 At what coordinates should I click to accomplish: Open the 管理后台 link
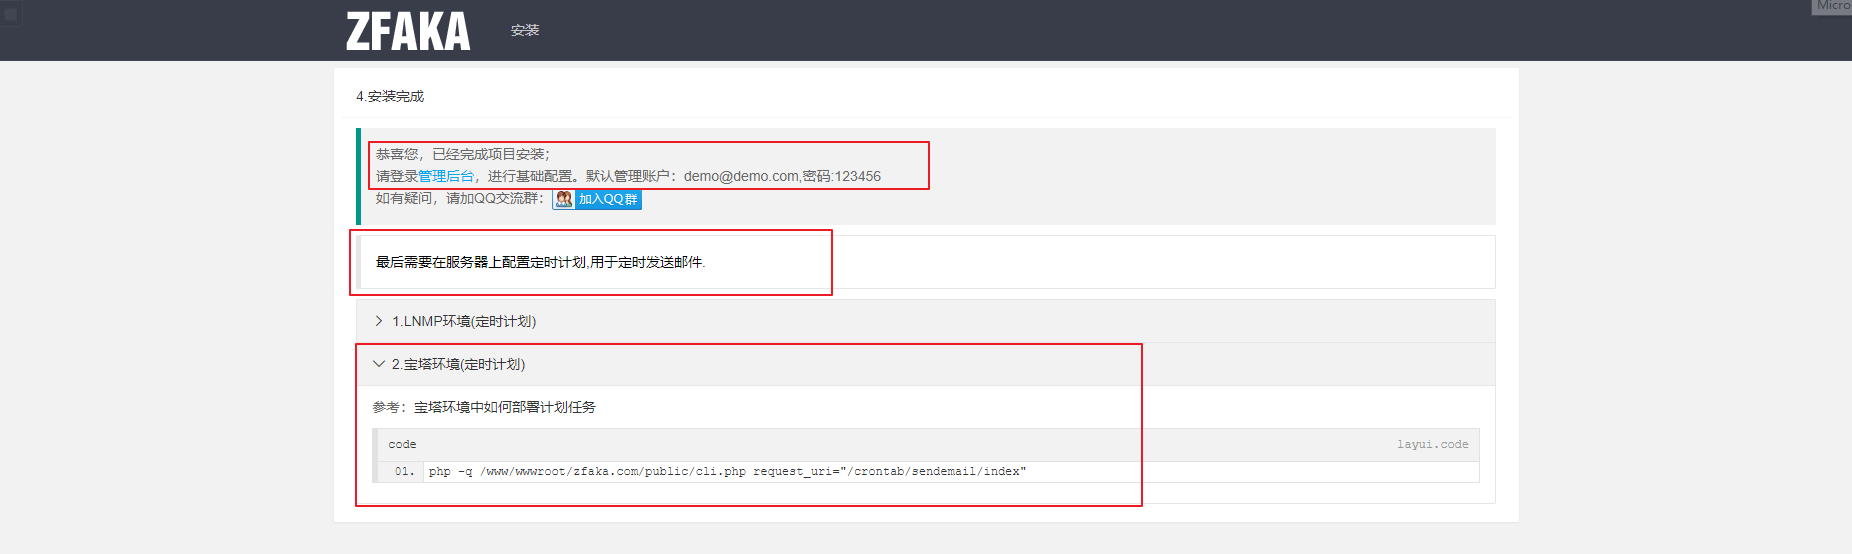(446, 176)
